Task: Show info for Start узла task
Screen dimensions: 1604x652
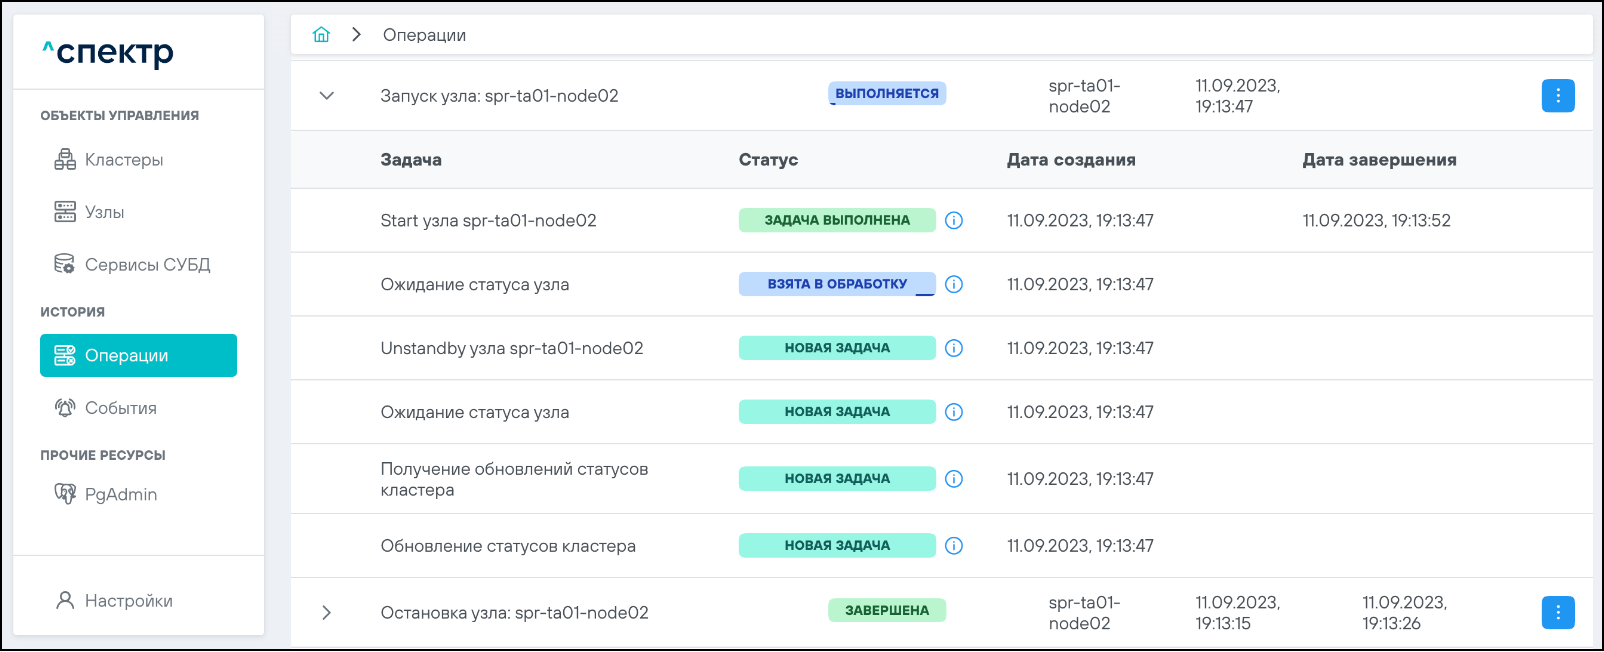Action: point(954,220)
